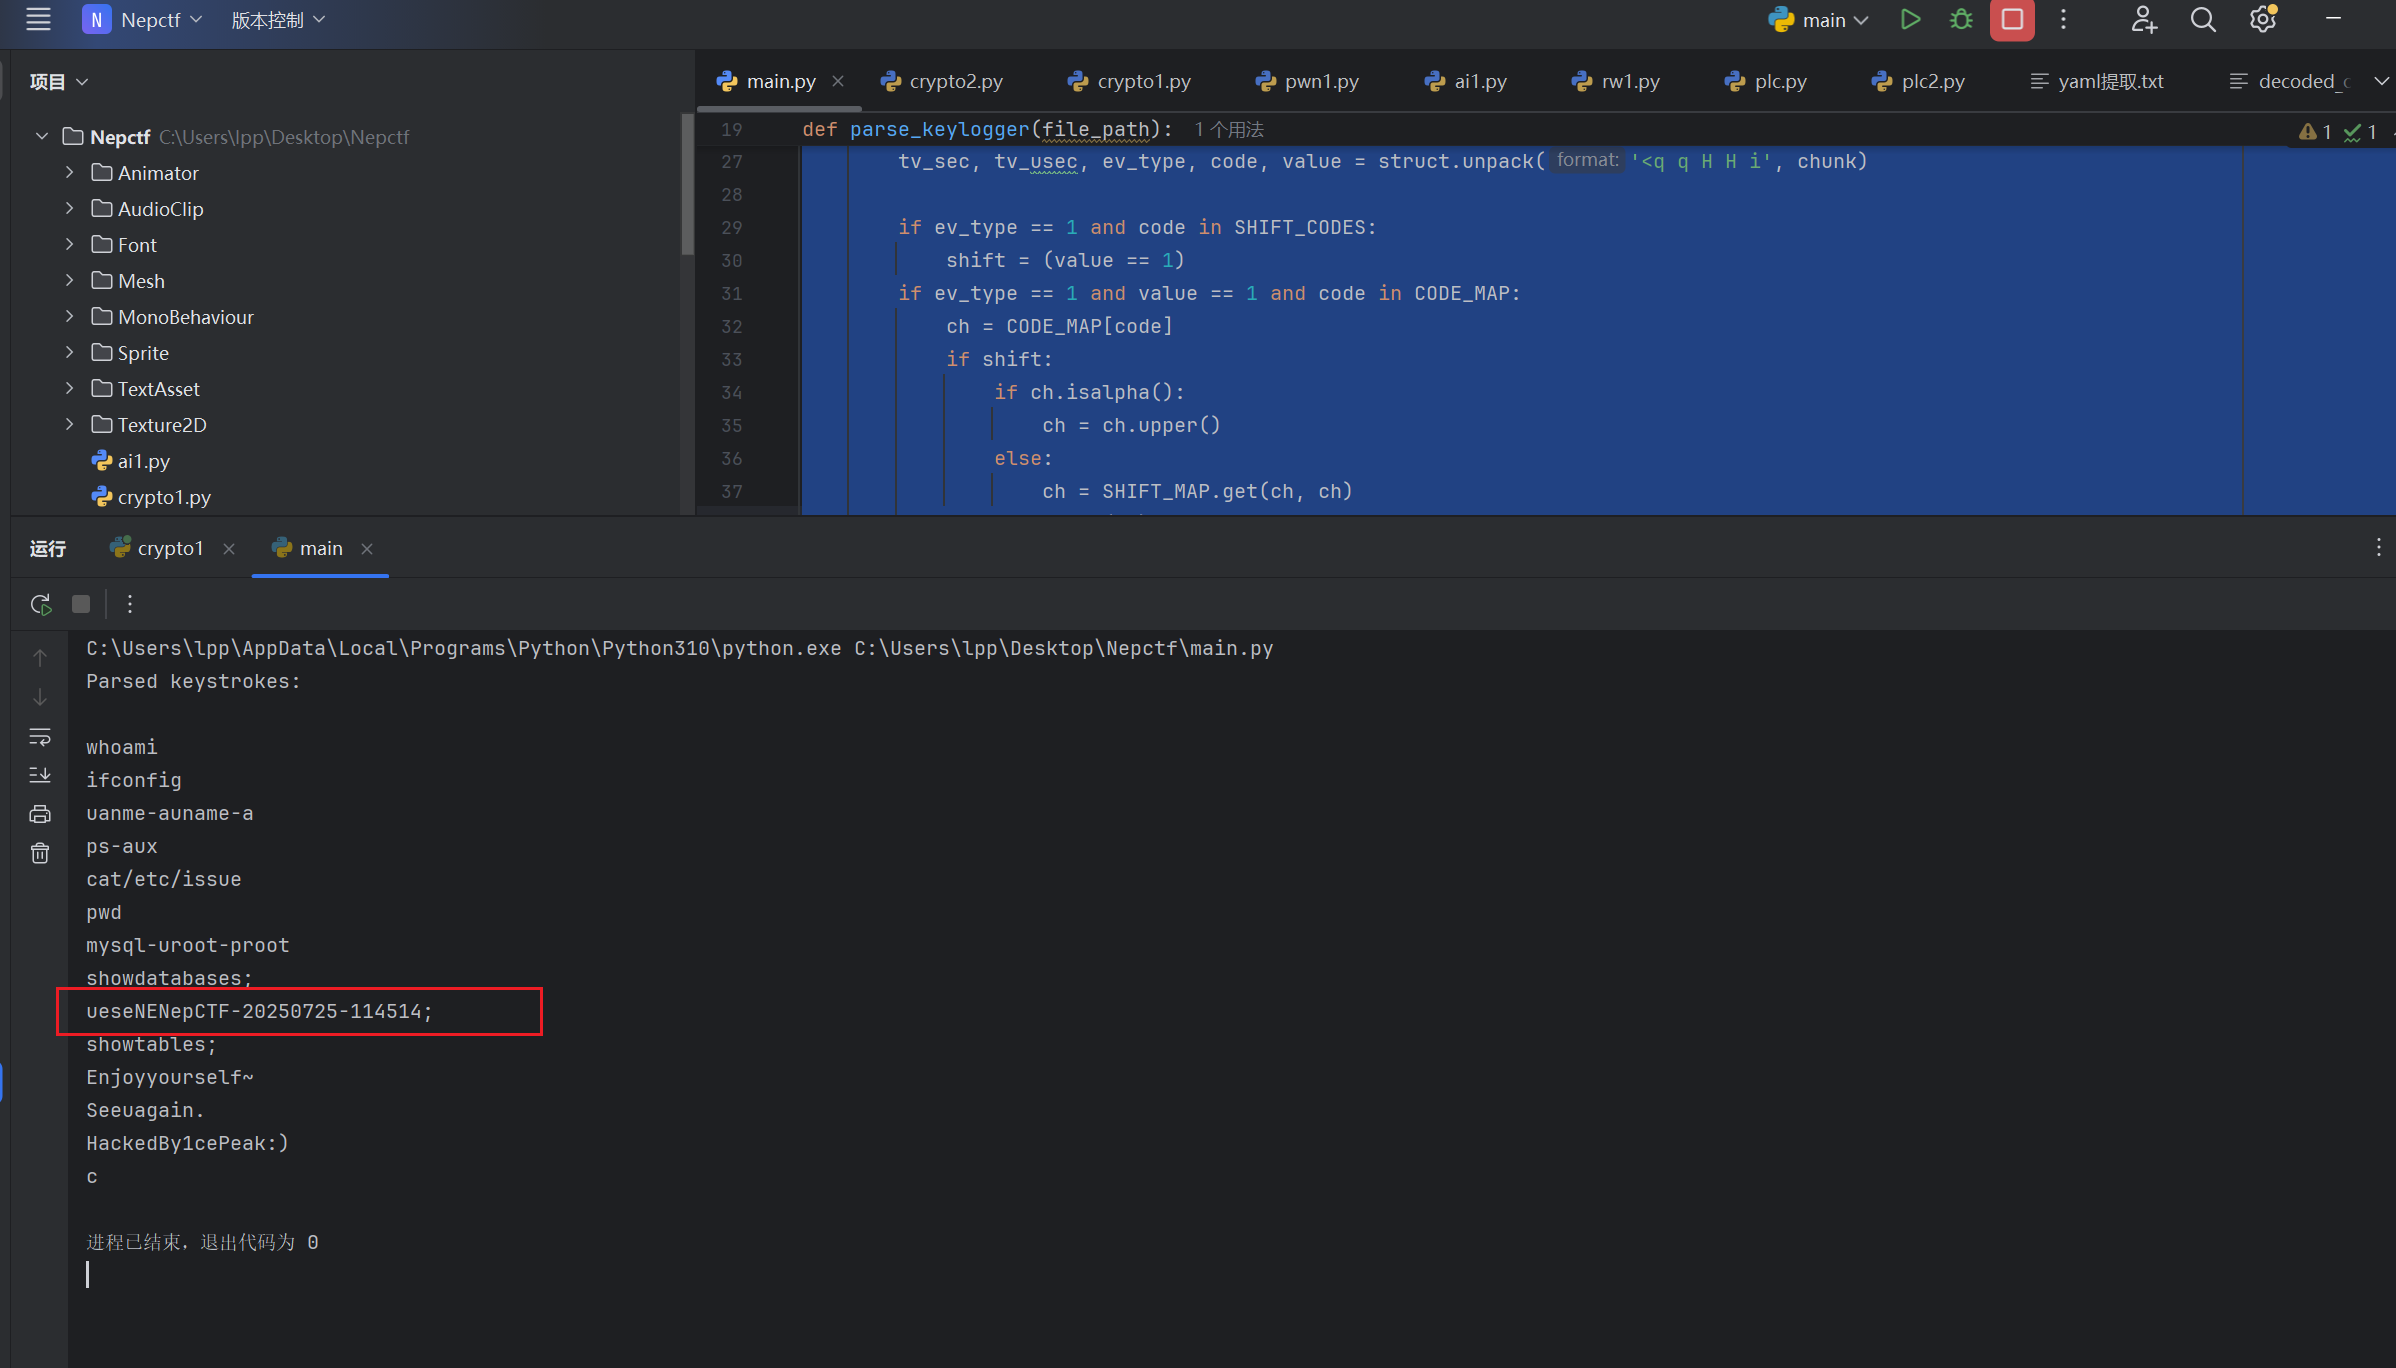Open crypto1.py in project tree
The height and width of the screenshot is (1368, 2396).
click(164, 497)
